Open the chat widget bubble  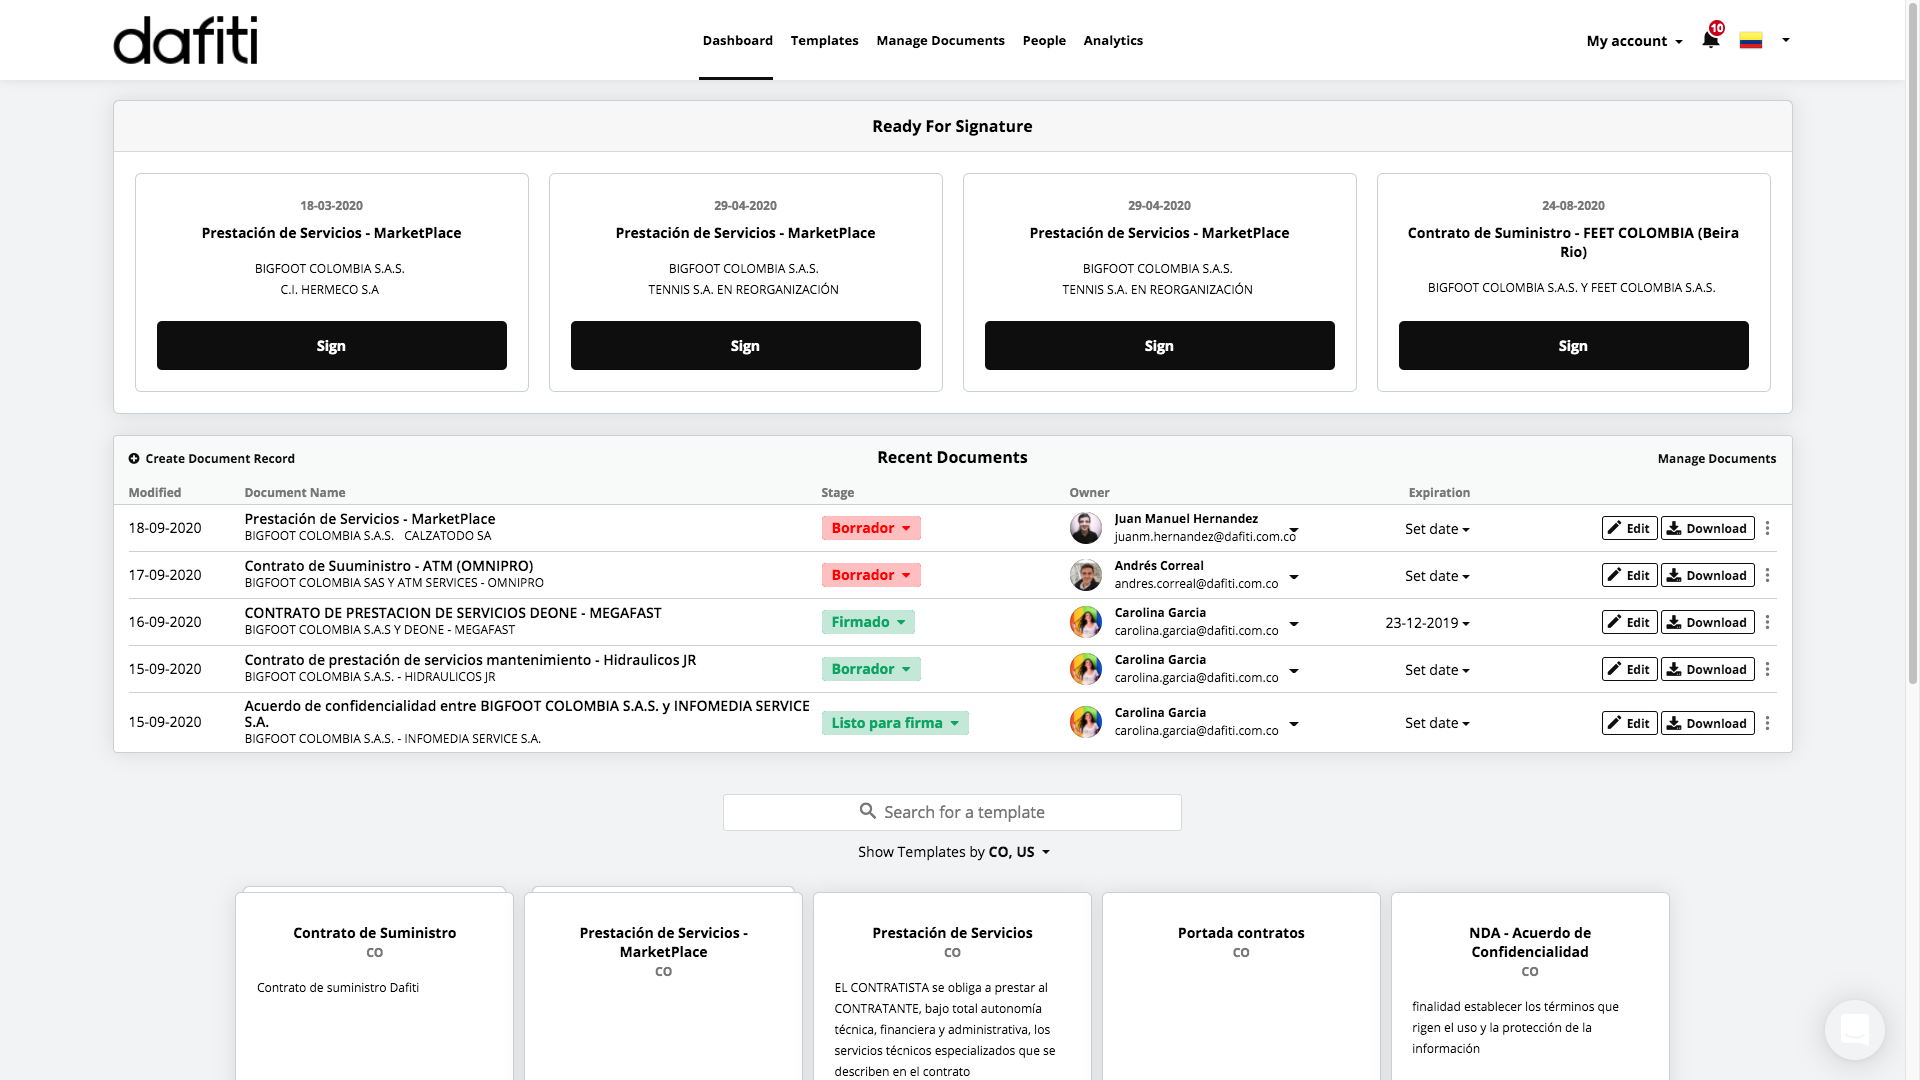click(1854, 1029)
